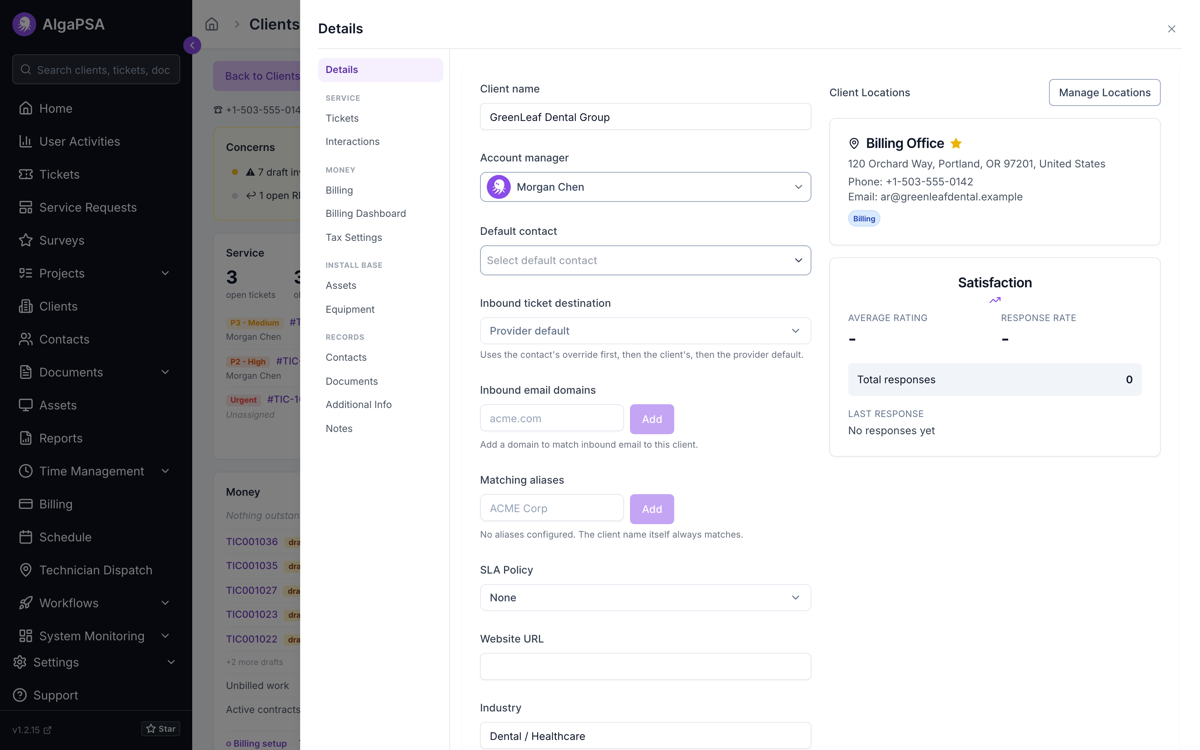Open Support in the sidebar
The height and width of the screenshot is (750, 1200).
[x=55, y=695]
